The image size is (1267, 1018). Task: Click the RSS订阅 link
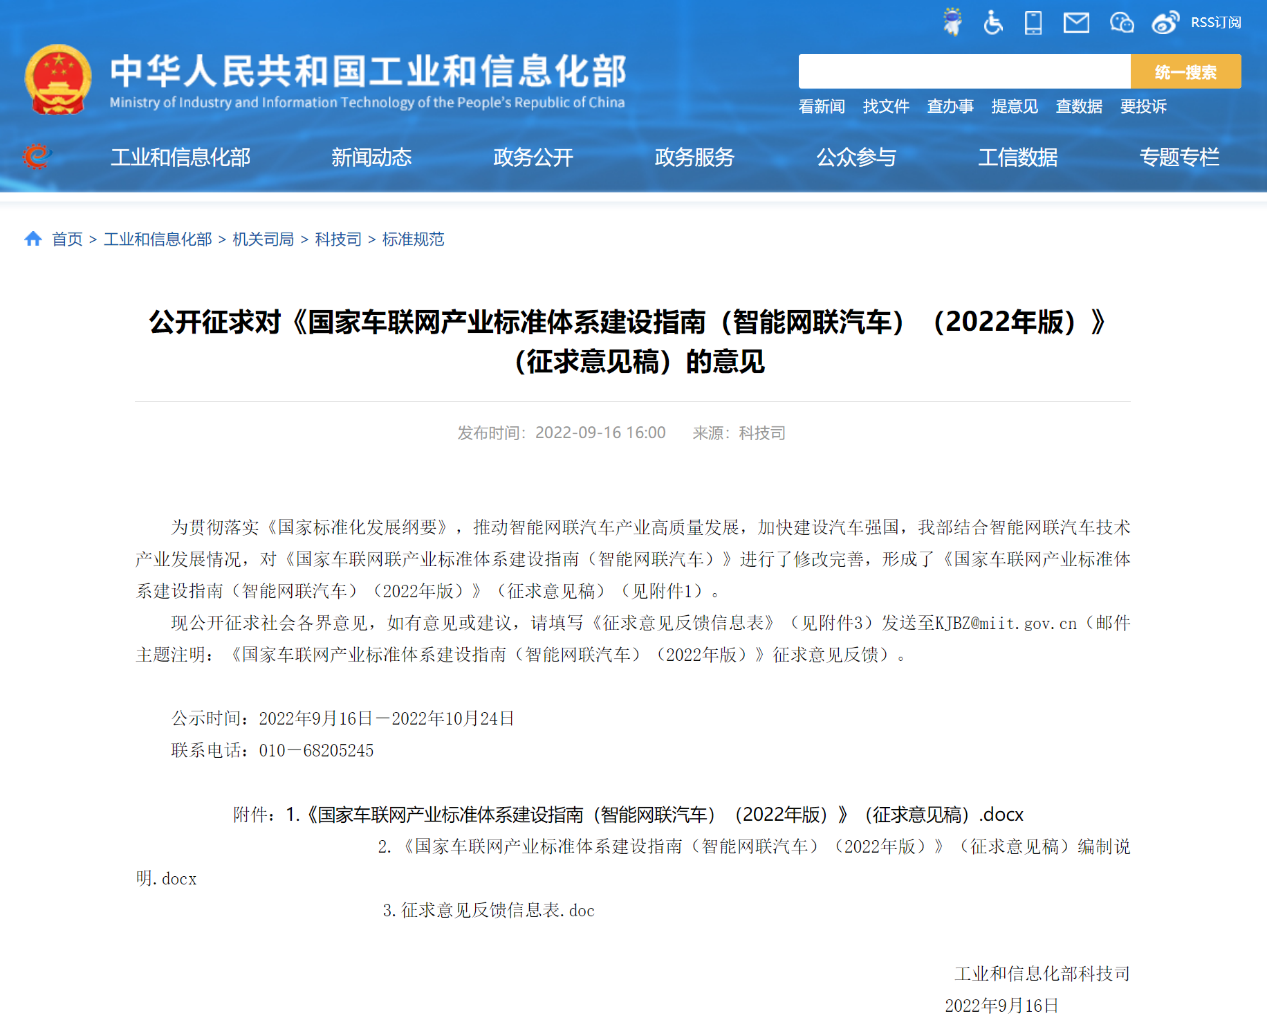tap(1216, 22)
